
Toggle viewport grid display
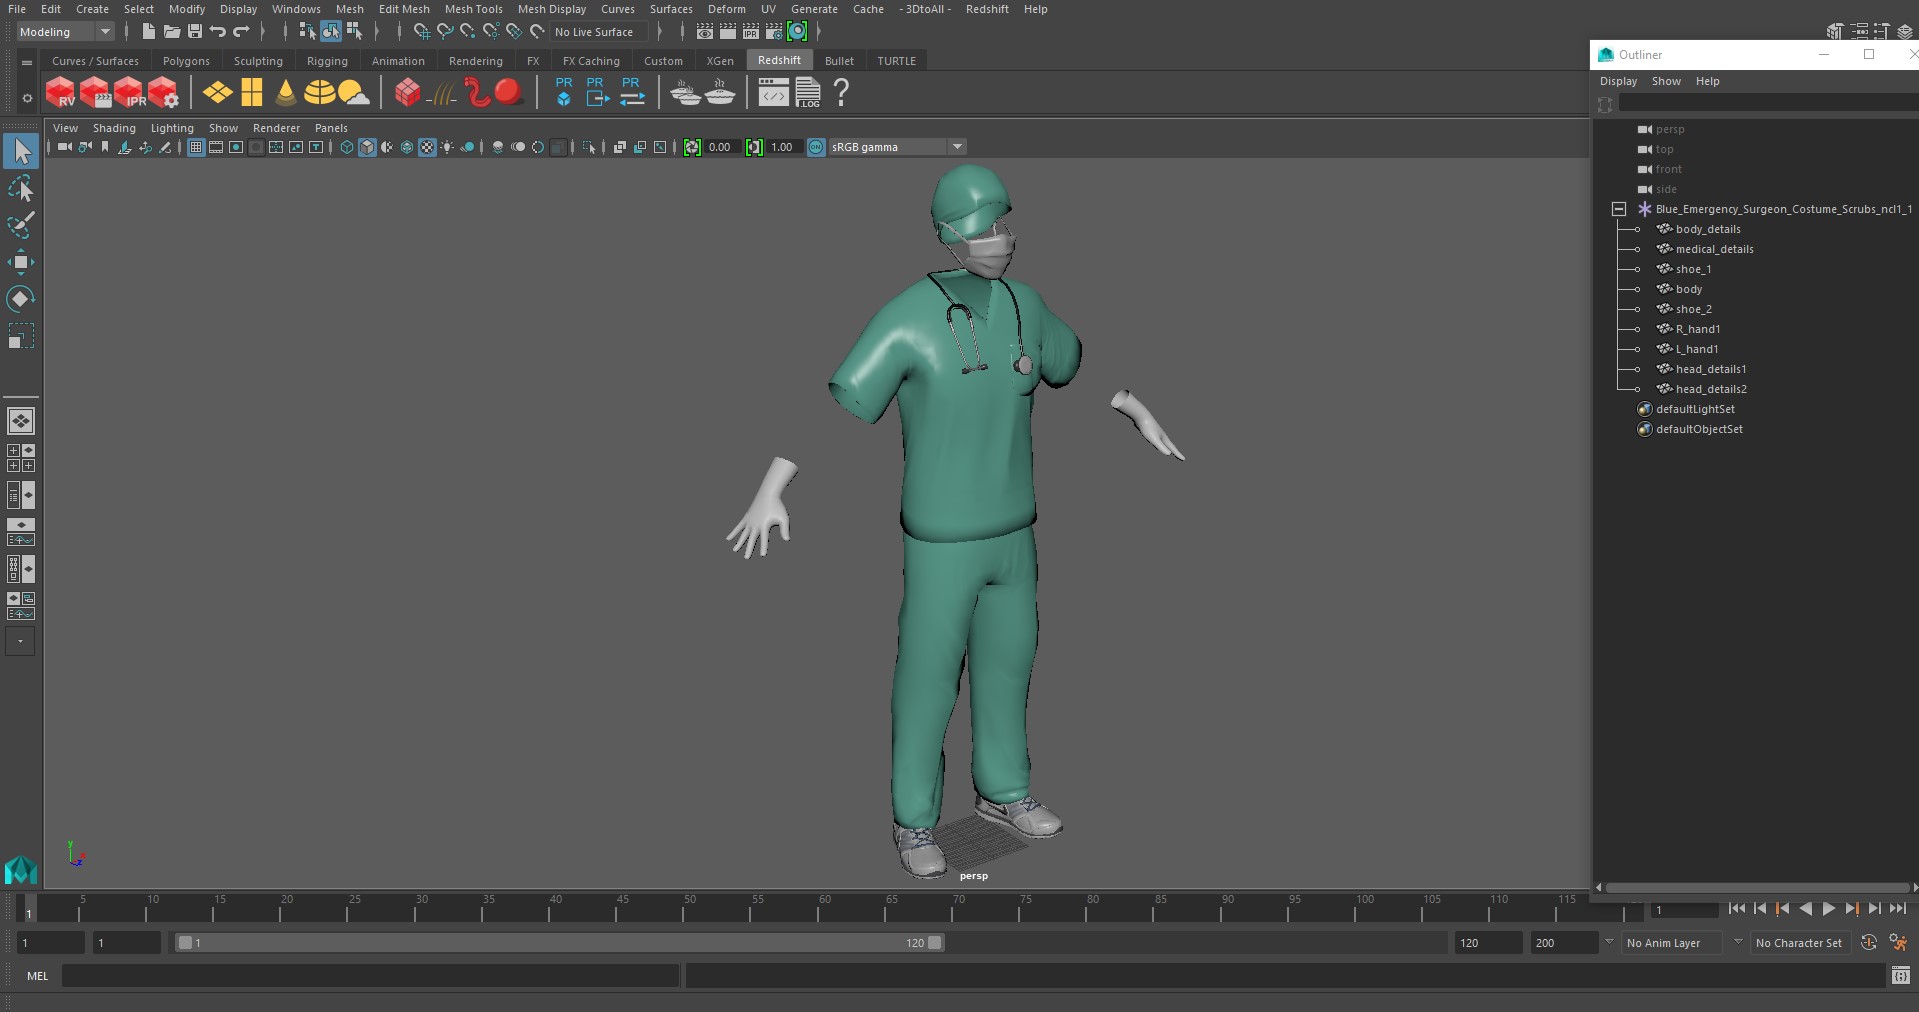(x=196, y=147)
